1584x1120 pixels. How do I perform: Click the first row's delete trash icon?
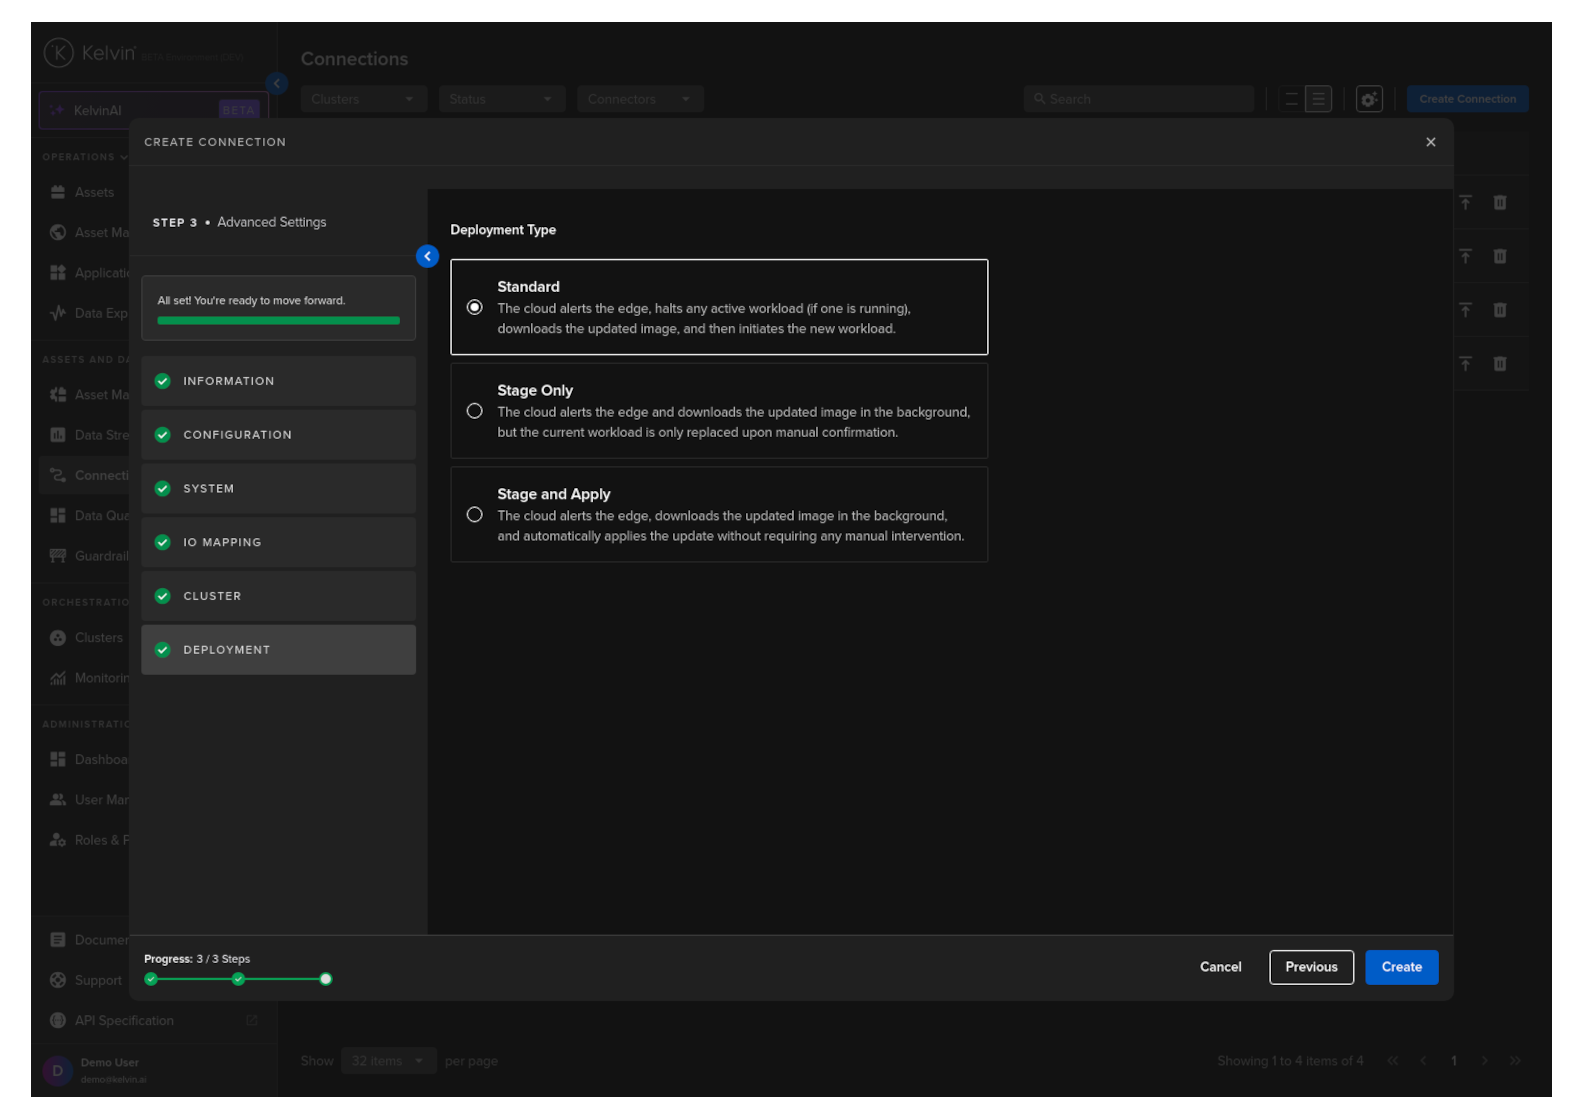1499,203
